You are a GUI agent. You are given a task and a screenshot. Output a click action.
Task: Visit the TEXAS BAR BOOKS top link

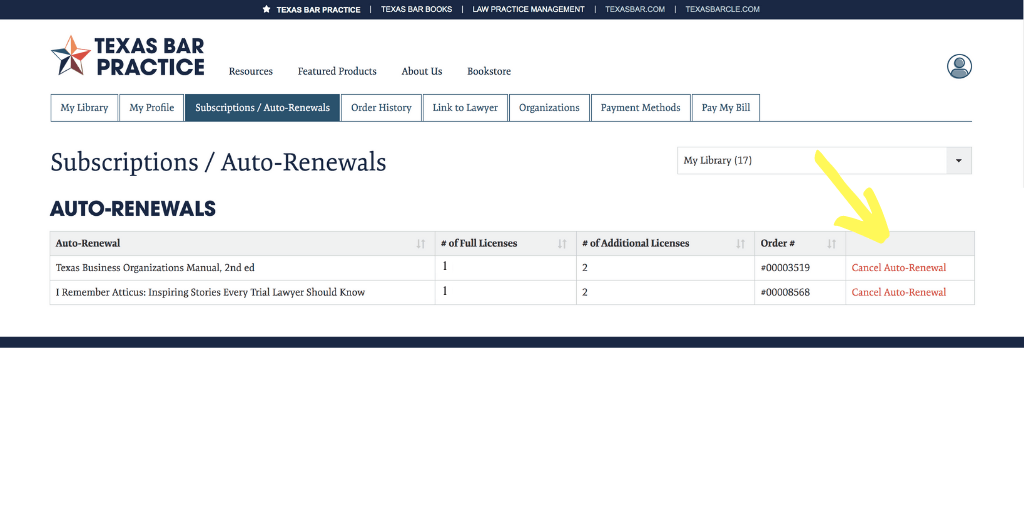(417, 9)
